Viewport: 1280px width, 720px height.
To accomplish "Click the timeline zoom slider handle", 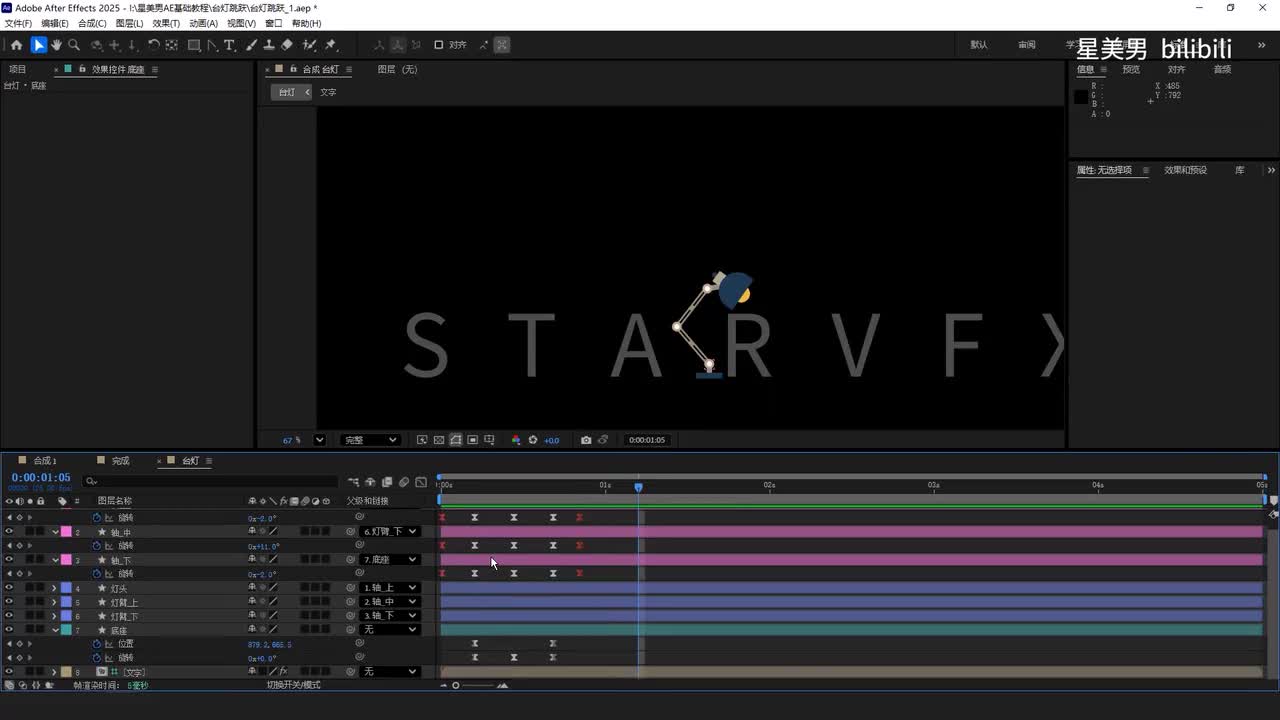I will pos(456,685).
